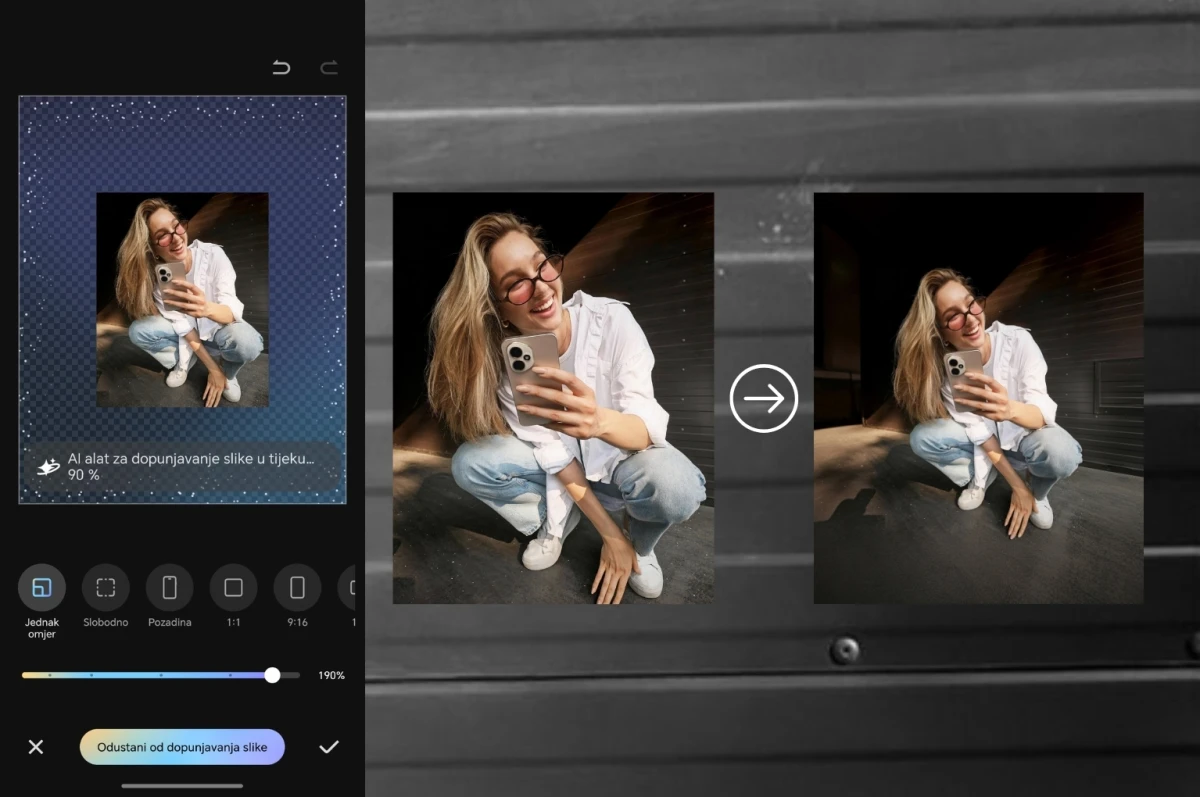The image size is (1200, 797).
Task: Pick the 9:16 portrait ratio icon
Action: (x=297, y=588)
